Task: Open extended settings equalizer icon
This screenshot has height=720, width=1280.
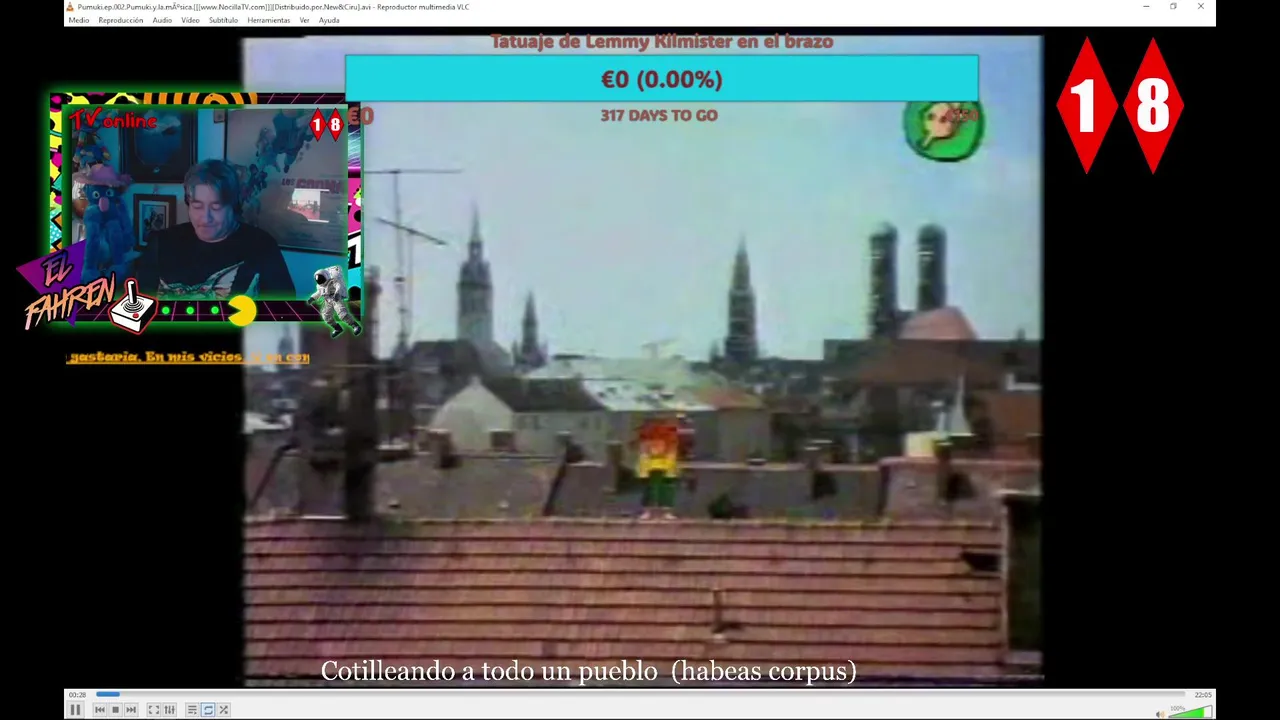Action: 169,710
